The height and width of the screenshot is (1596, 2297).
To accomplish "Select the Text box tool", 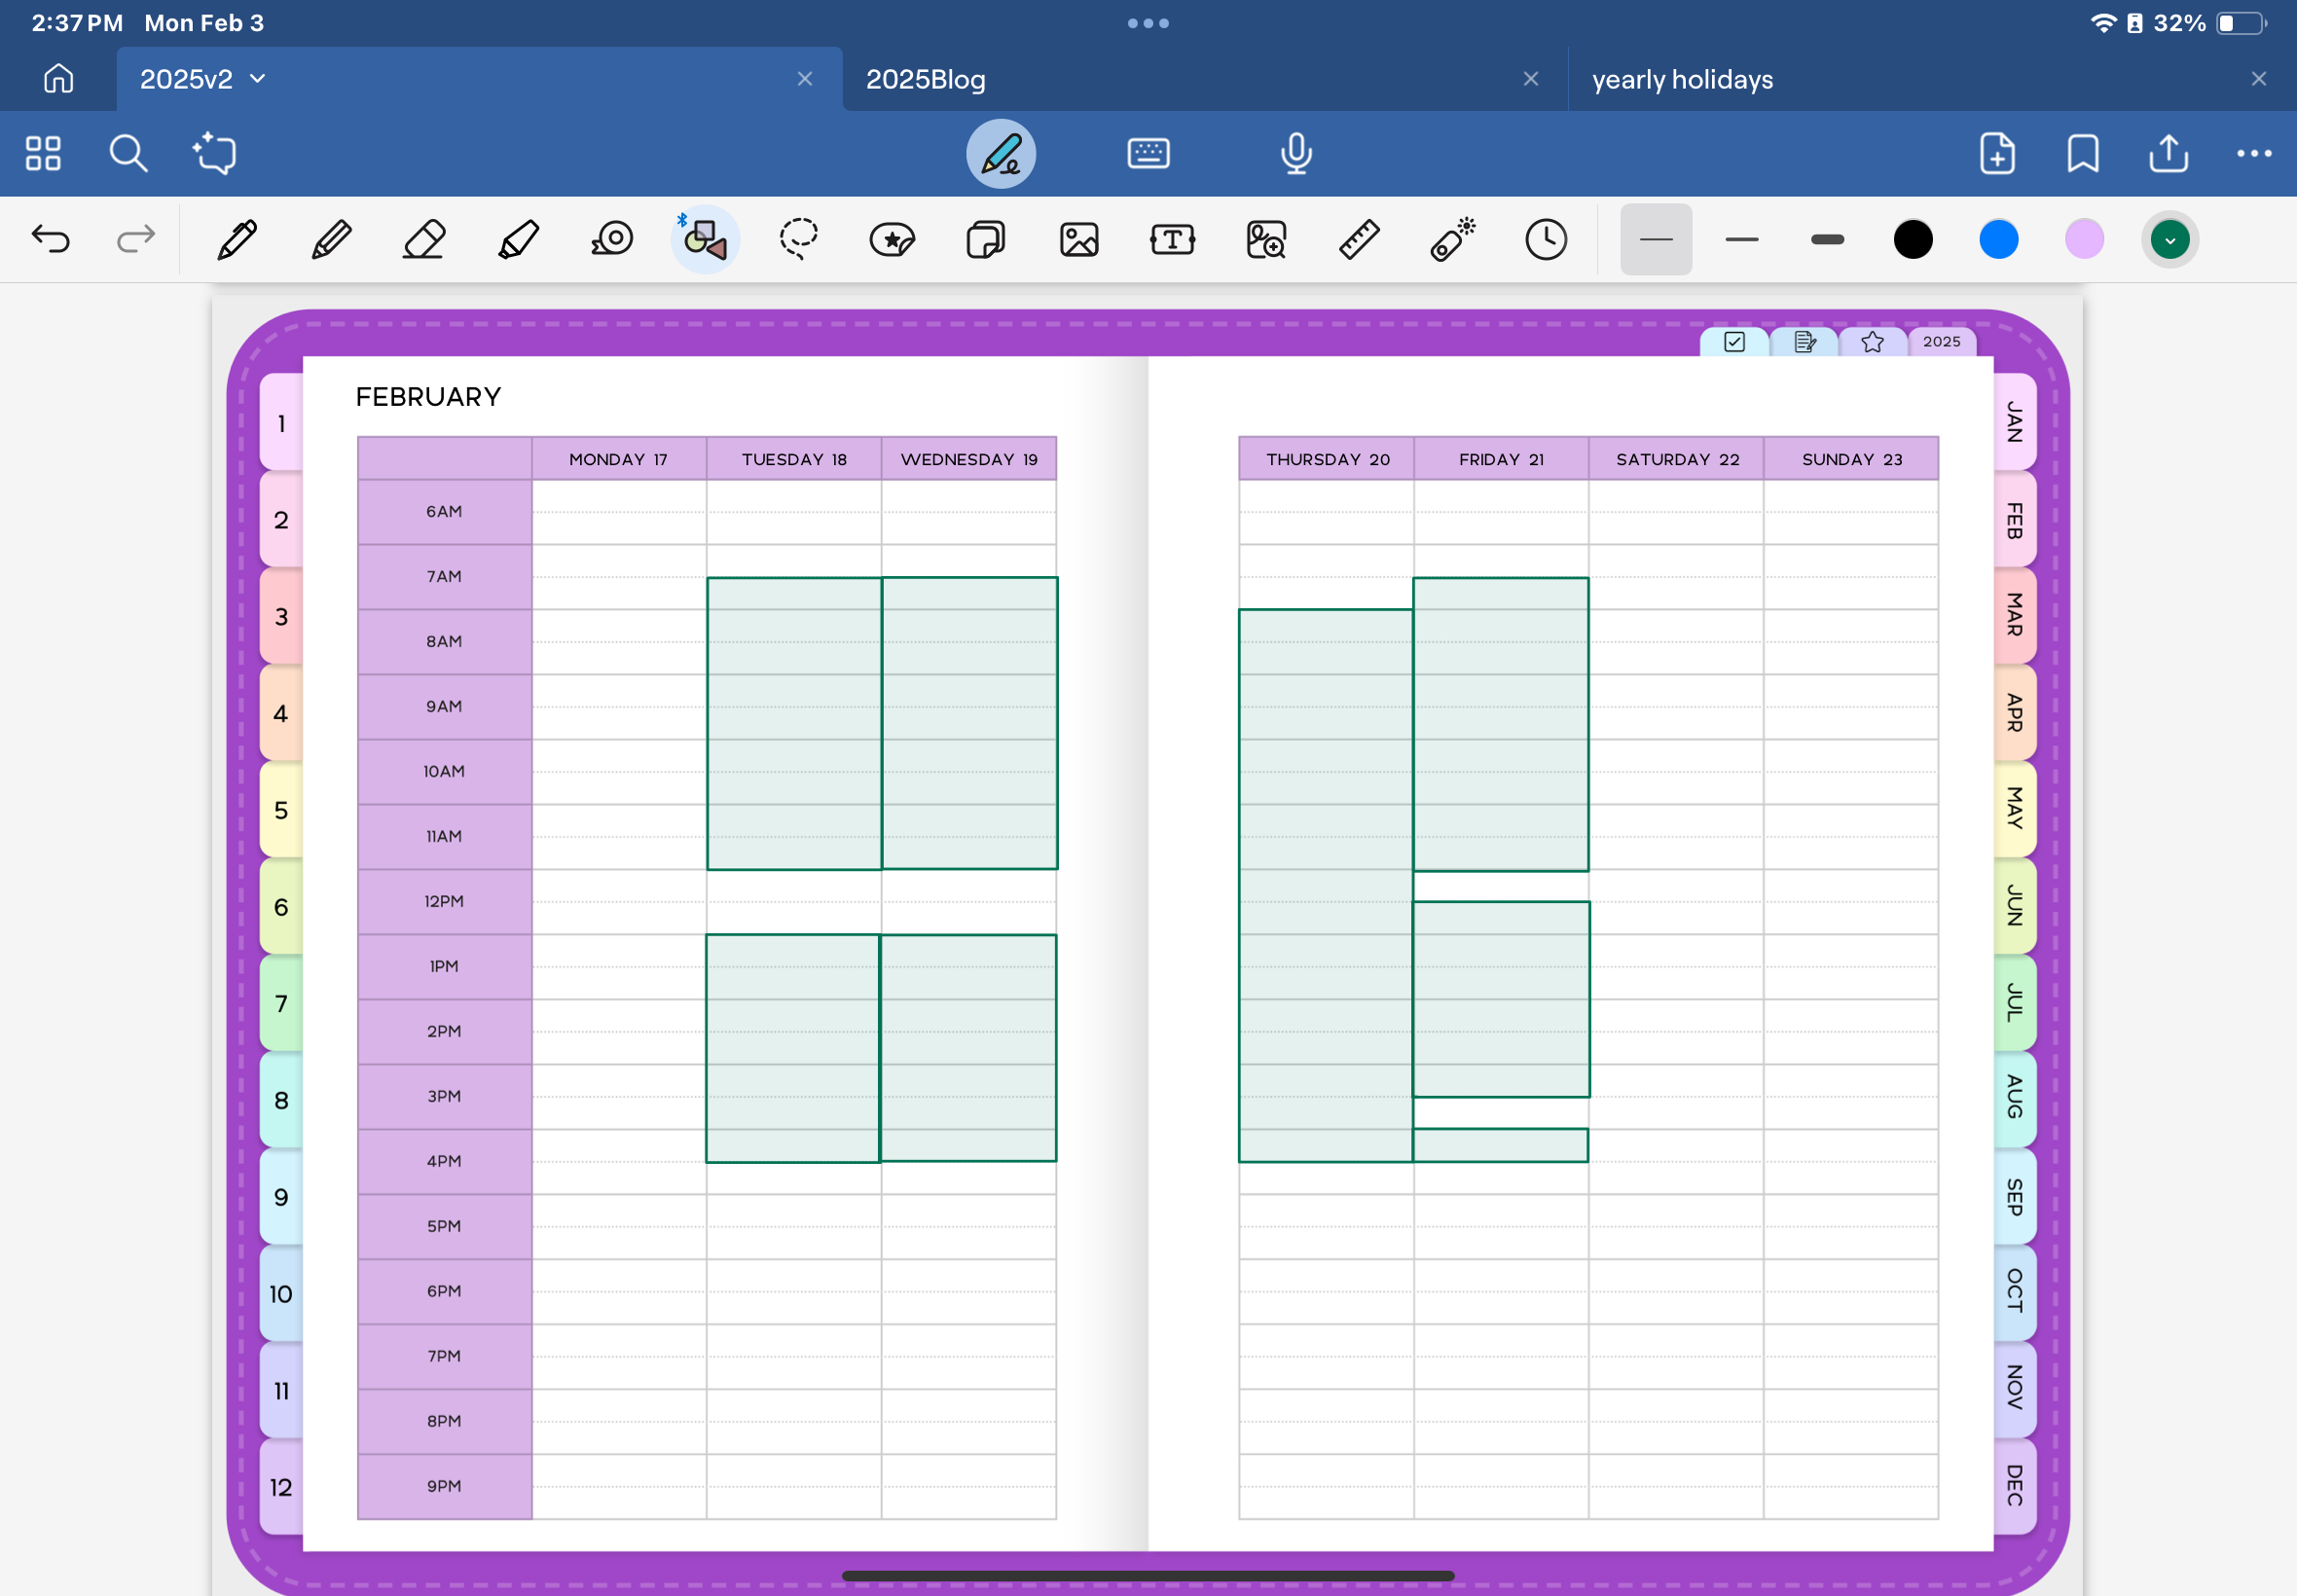I will click(x=1172, y=240).
